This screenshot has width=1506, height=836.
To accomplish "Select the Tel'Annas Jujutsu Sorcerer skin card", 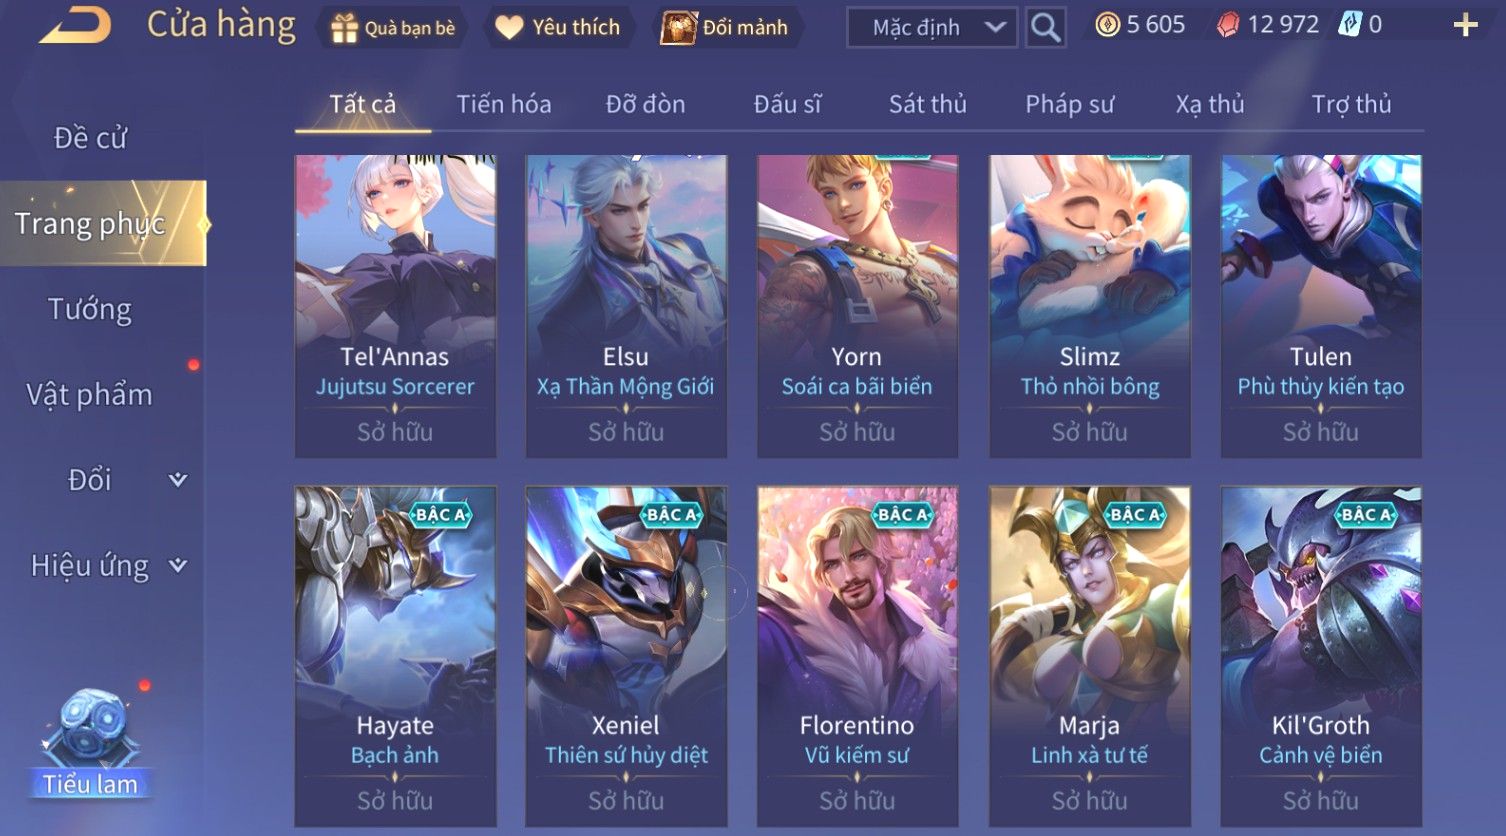I will coord(395,306).
